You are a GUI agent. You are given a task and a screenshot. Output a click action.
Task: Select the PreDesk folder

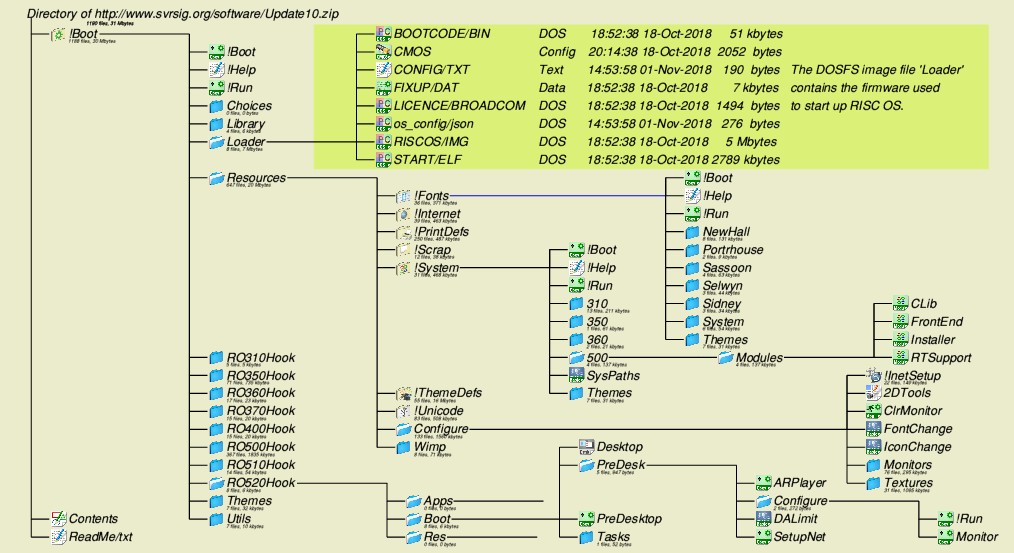(587, 465)
